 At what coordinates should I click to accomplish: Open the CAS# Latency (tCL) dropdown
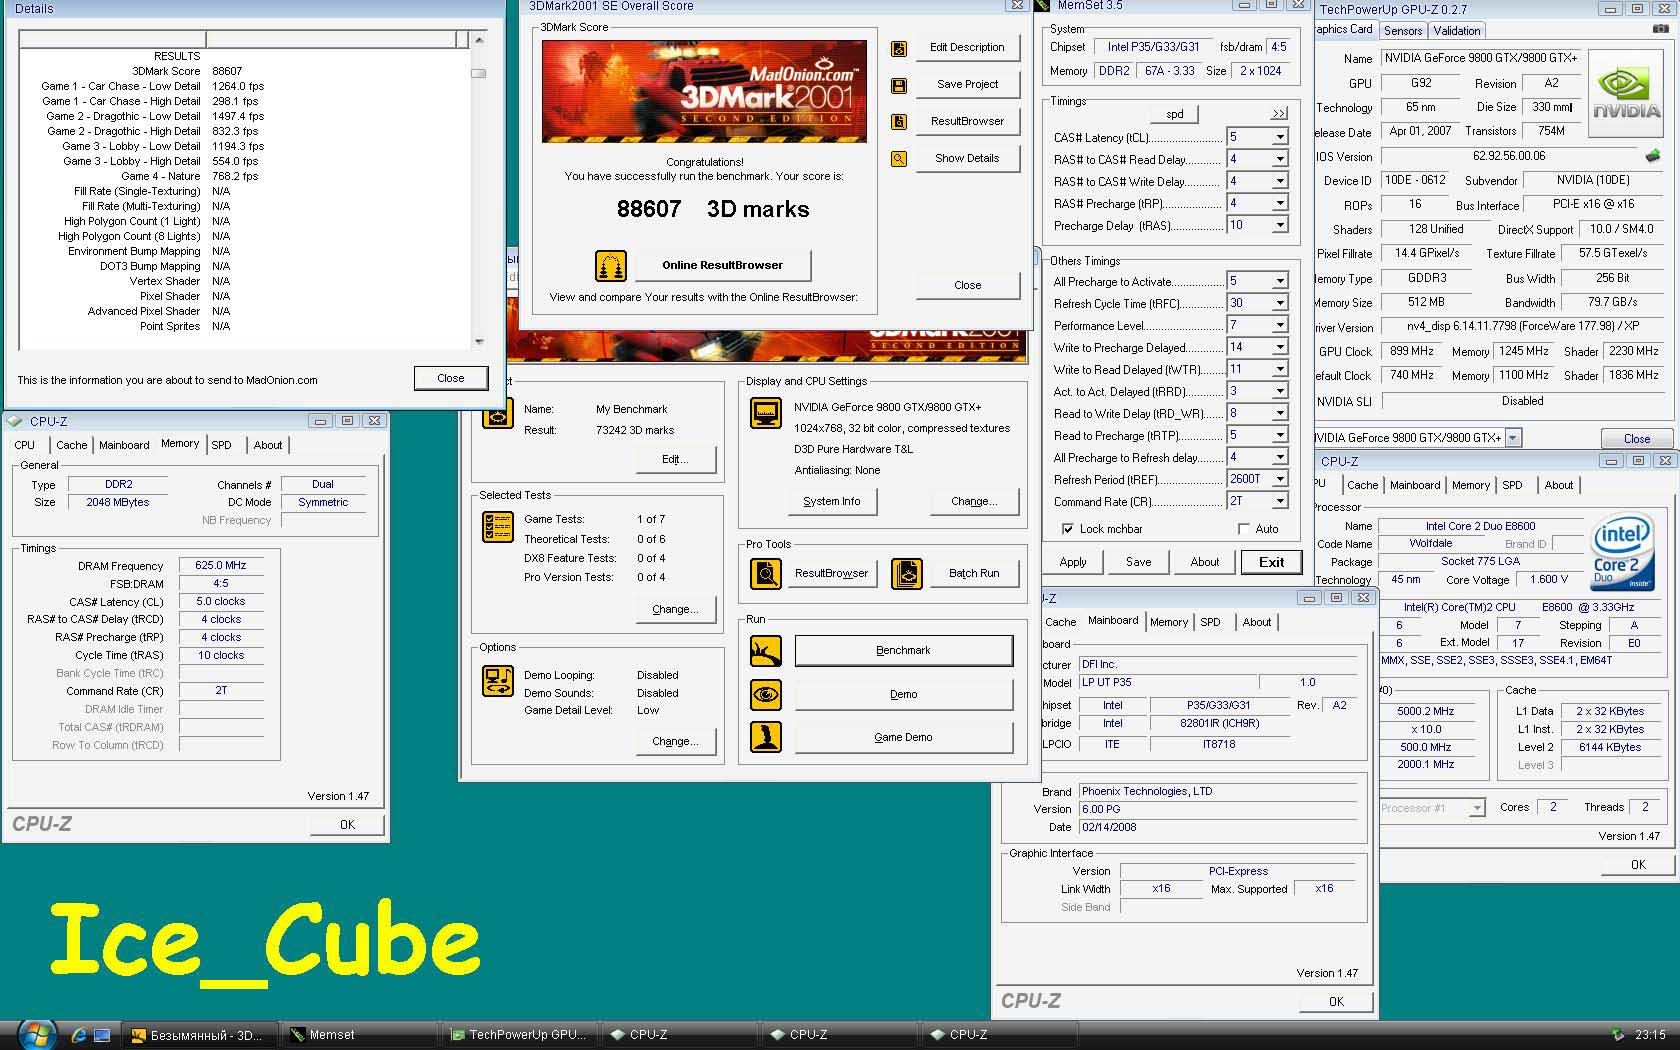(x=1280, y=137)
